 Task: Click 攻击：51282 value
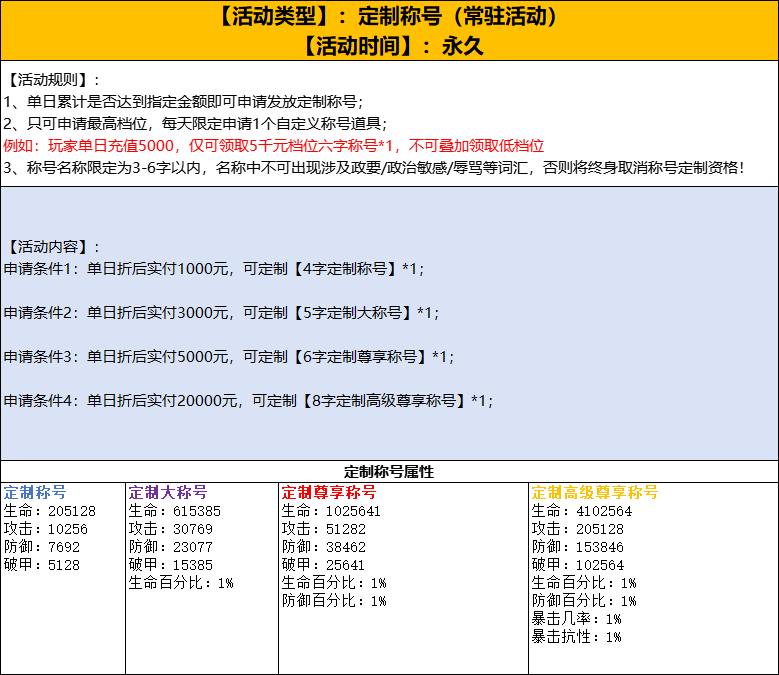[x=324, y=528]
